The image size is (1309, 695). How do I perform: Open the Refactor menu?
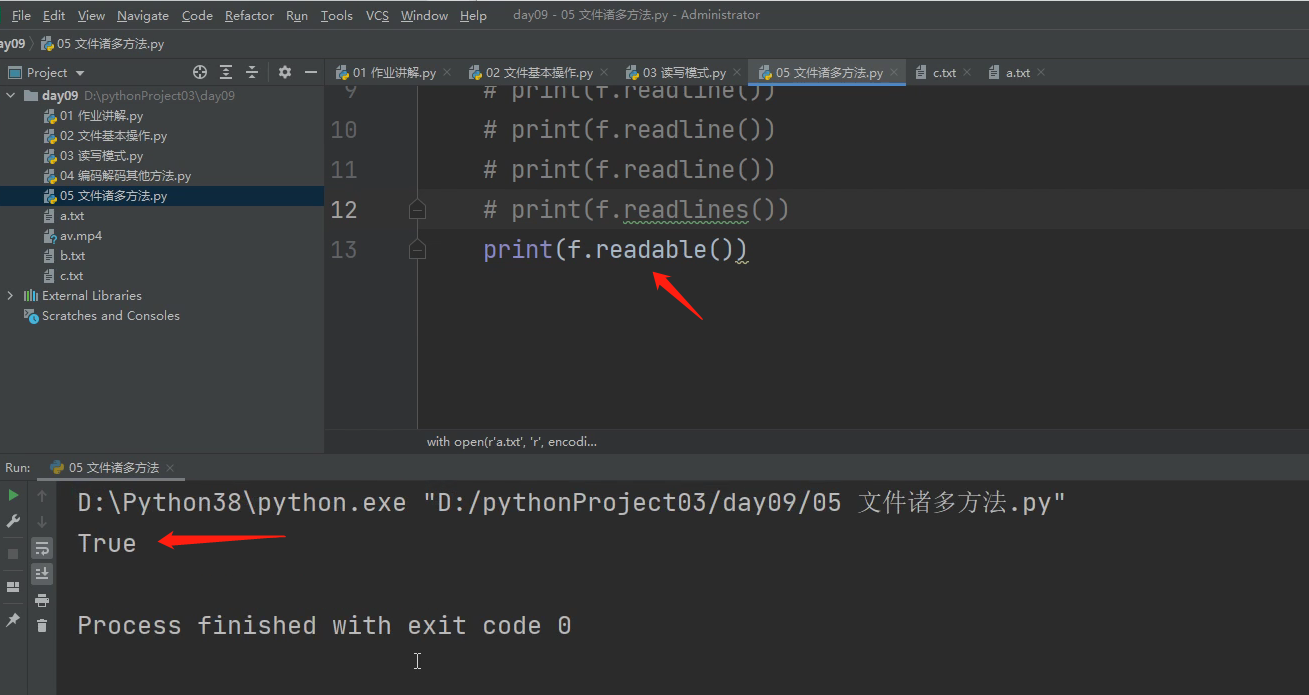click(x=250, y=15)
